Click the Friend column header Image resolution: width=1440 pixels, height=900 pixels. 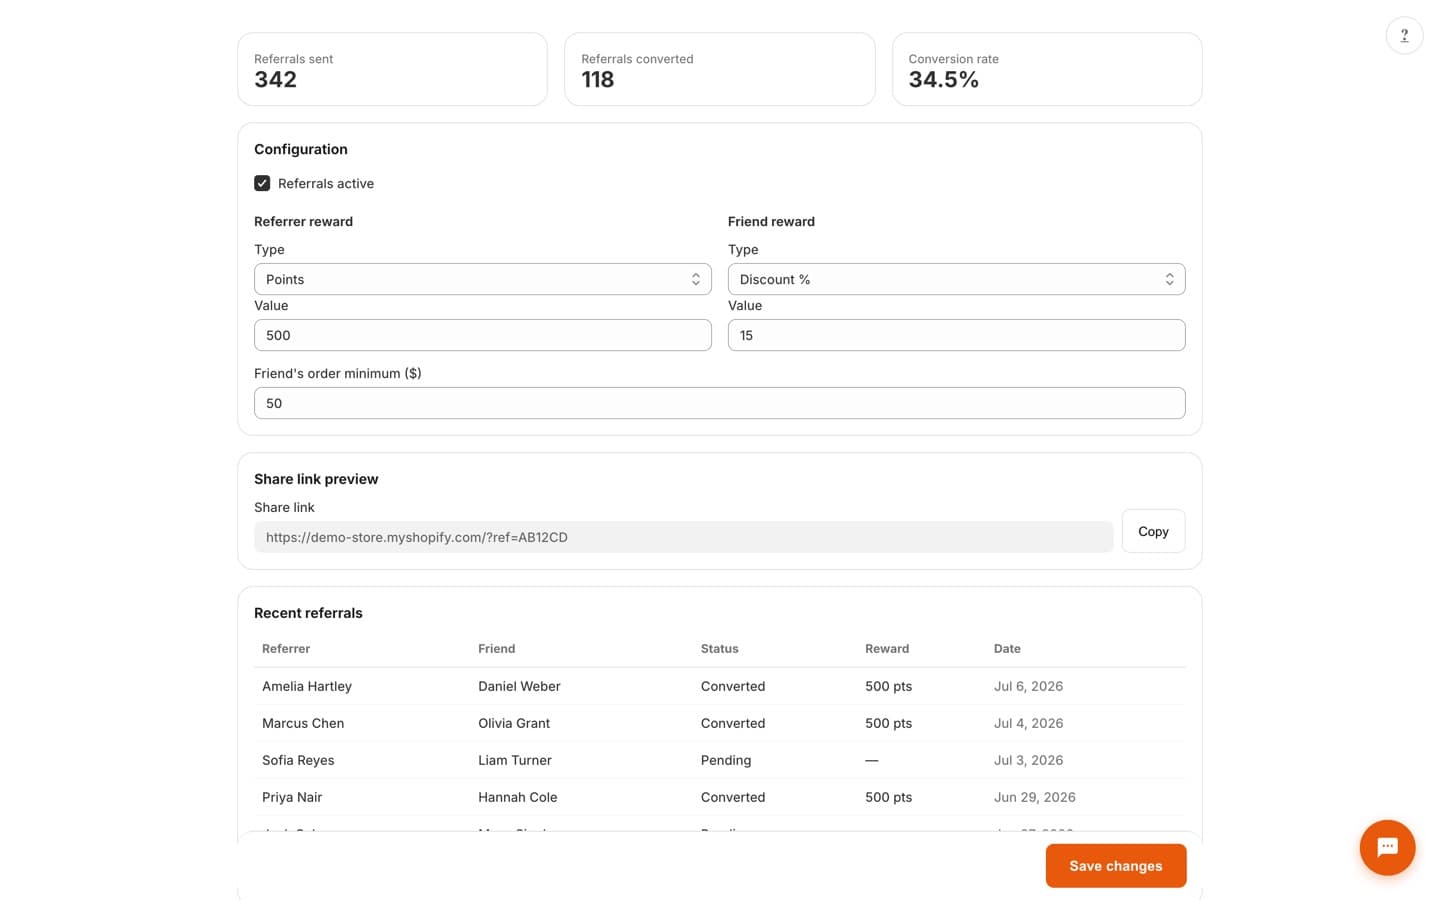(497, 649)
